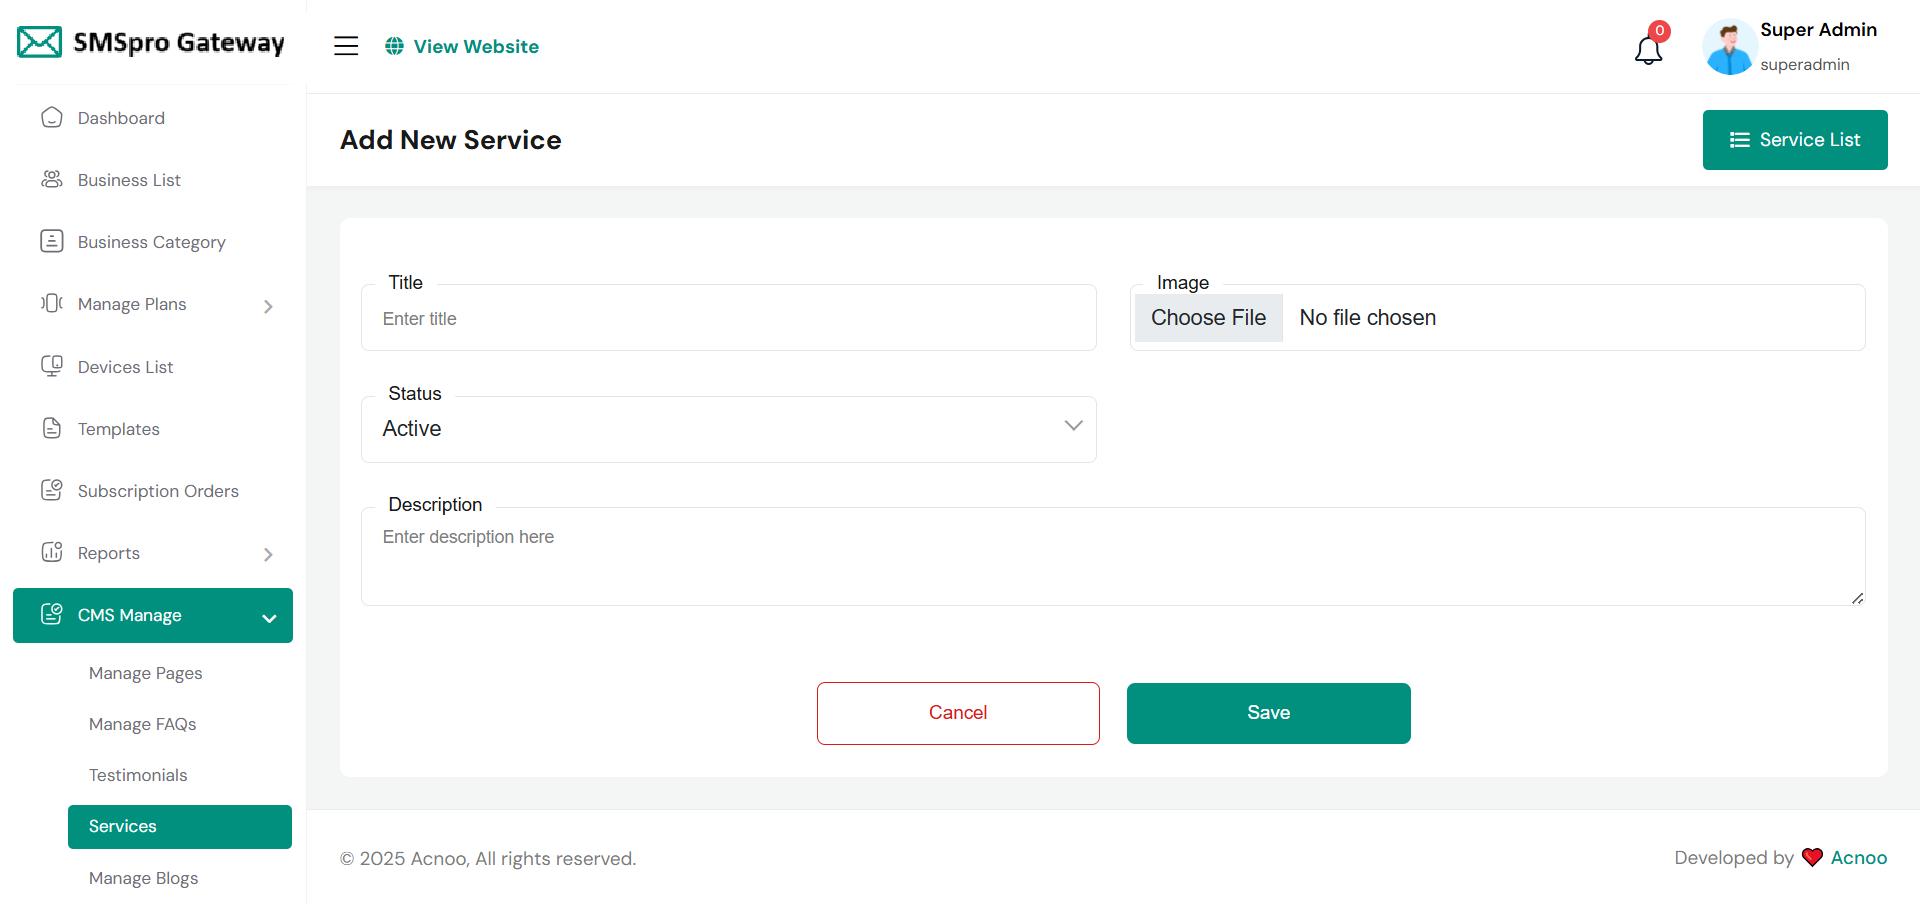
Task: Click the Cancel button
Action: pyautogui.click(x=958, y=713)
